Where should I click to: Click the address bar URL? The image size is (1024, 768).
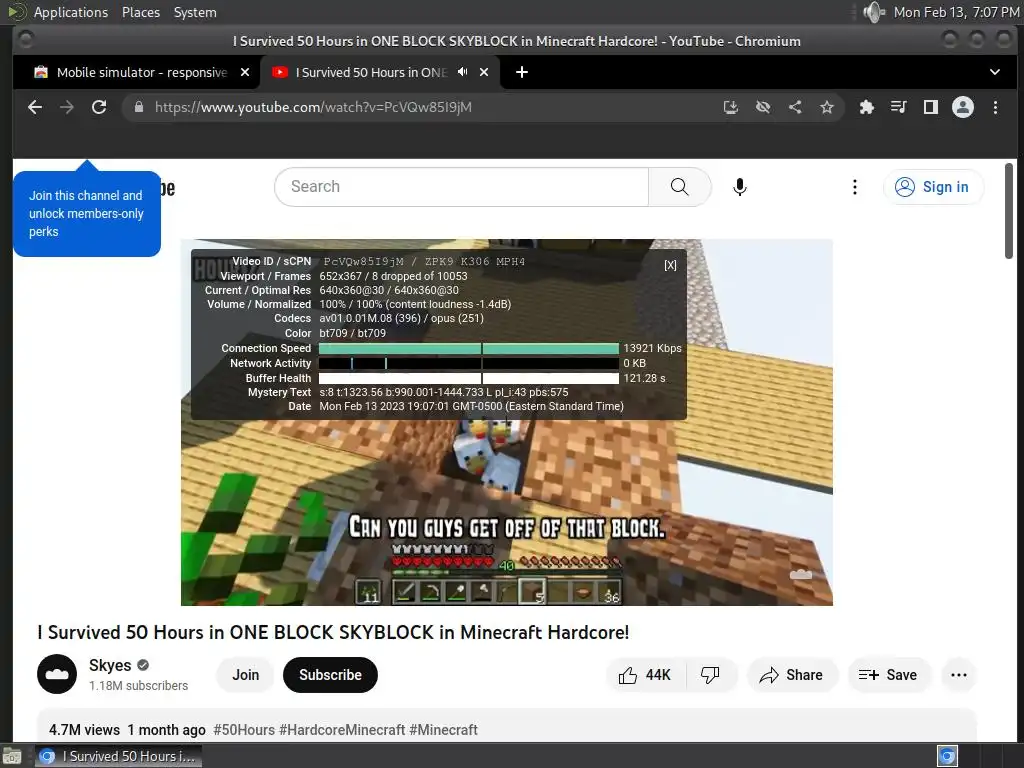coord(313,107)
